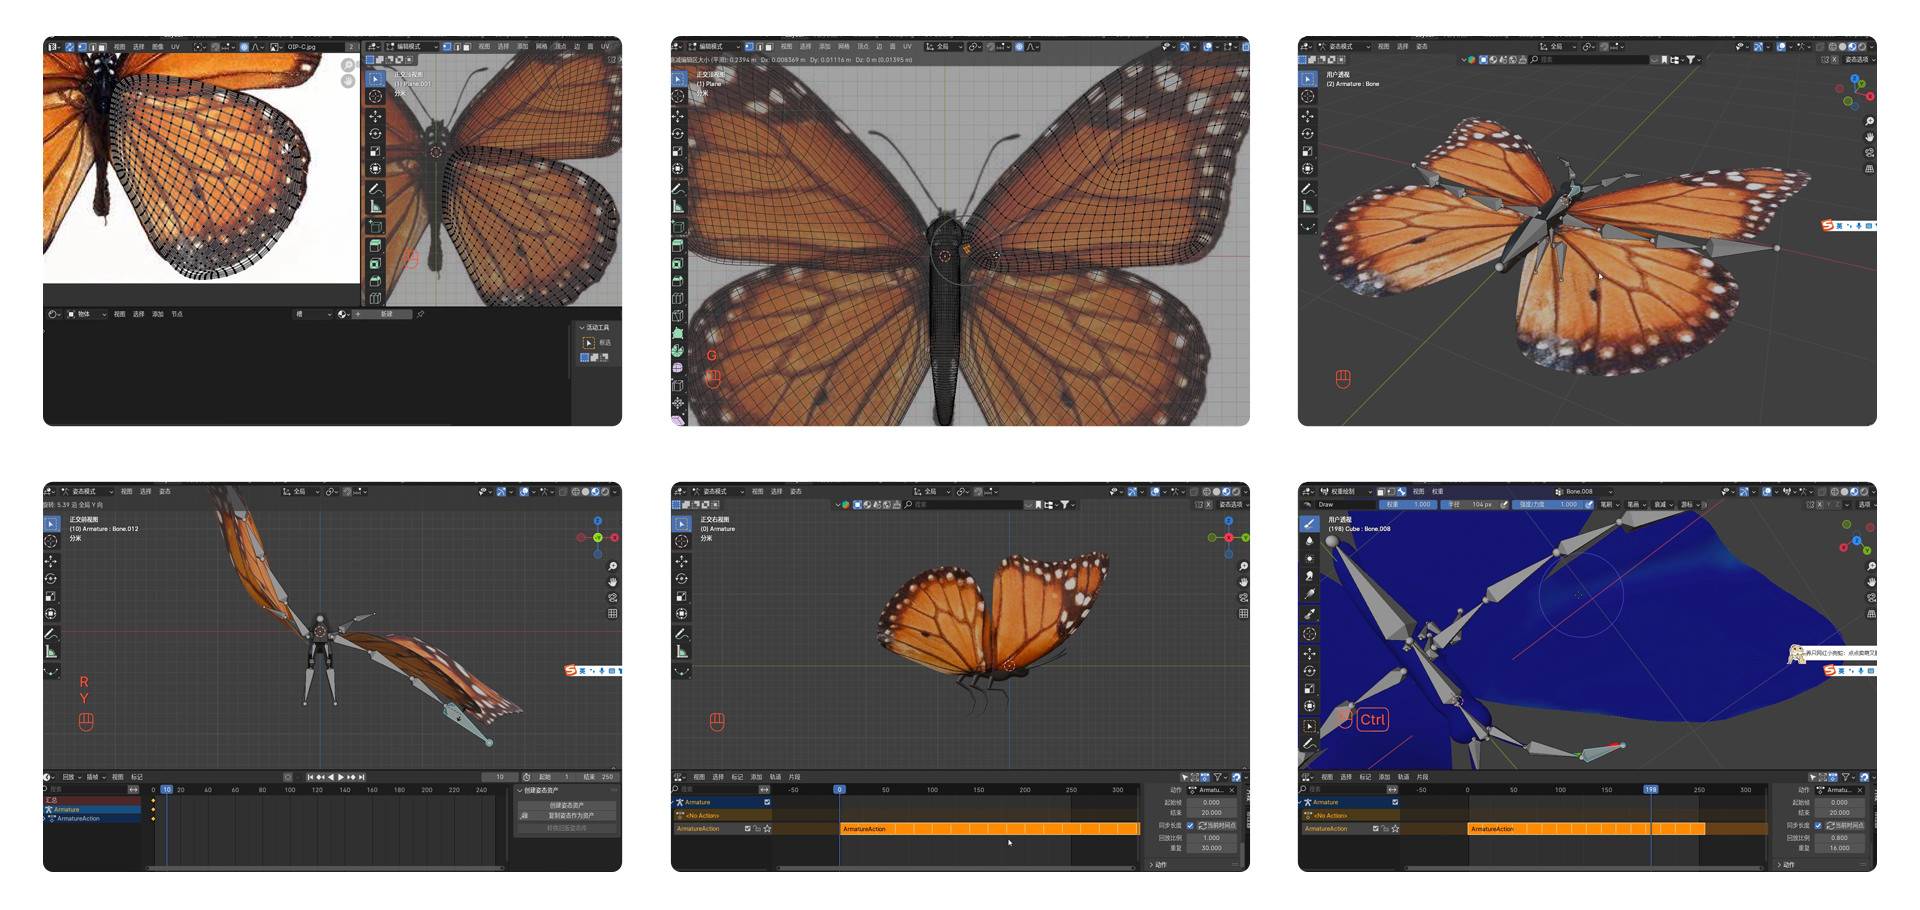Toggle solo star on ArmatureAction in side-view NLA panel
Viewport: 1920px width, 910px height.
point(767,829)
